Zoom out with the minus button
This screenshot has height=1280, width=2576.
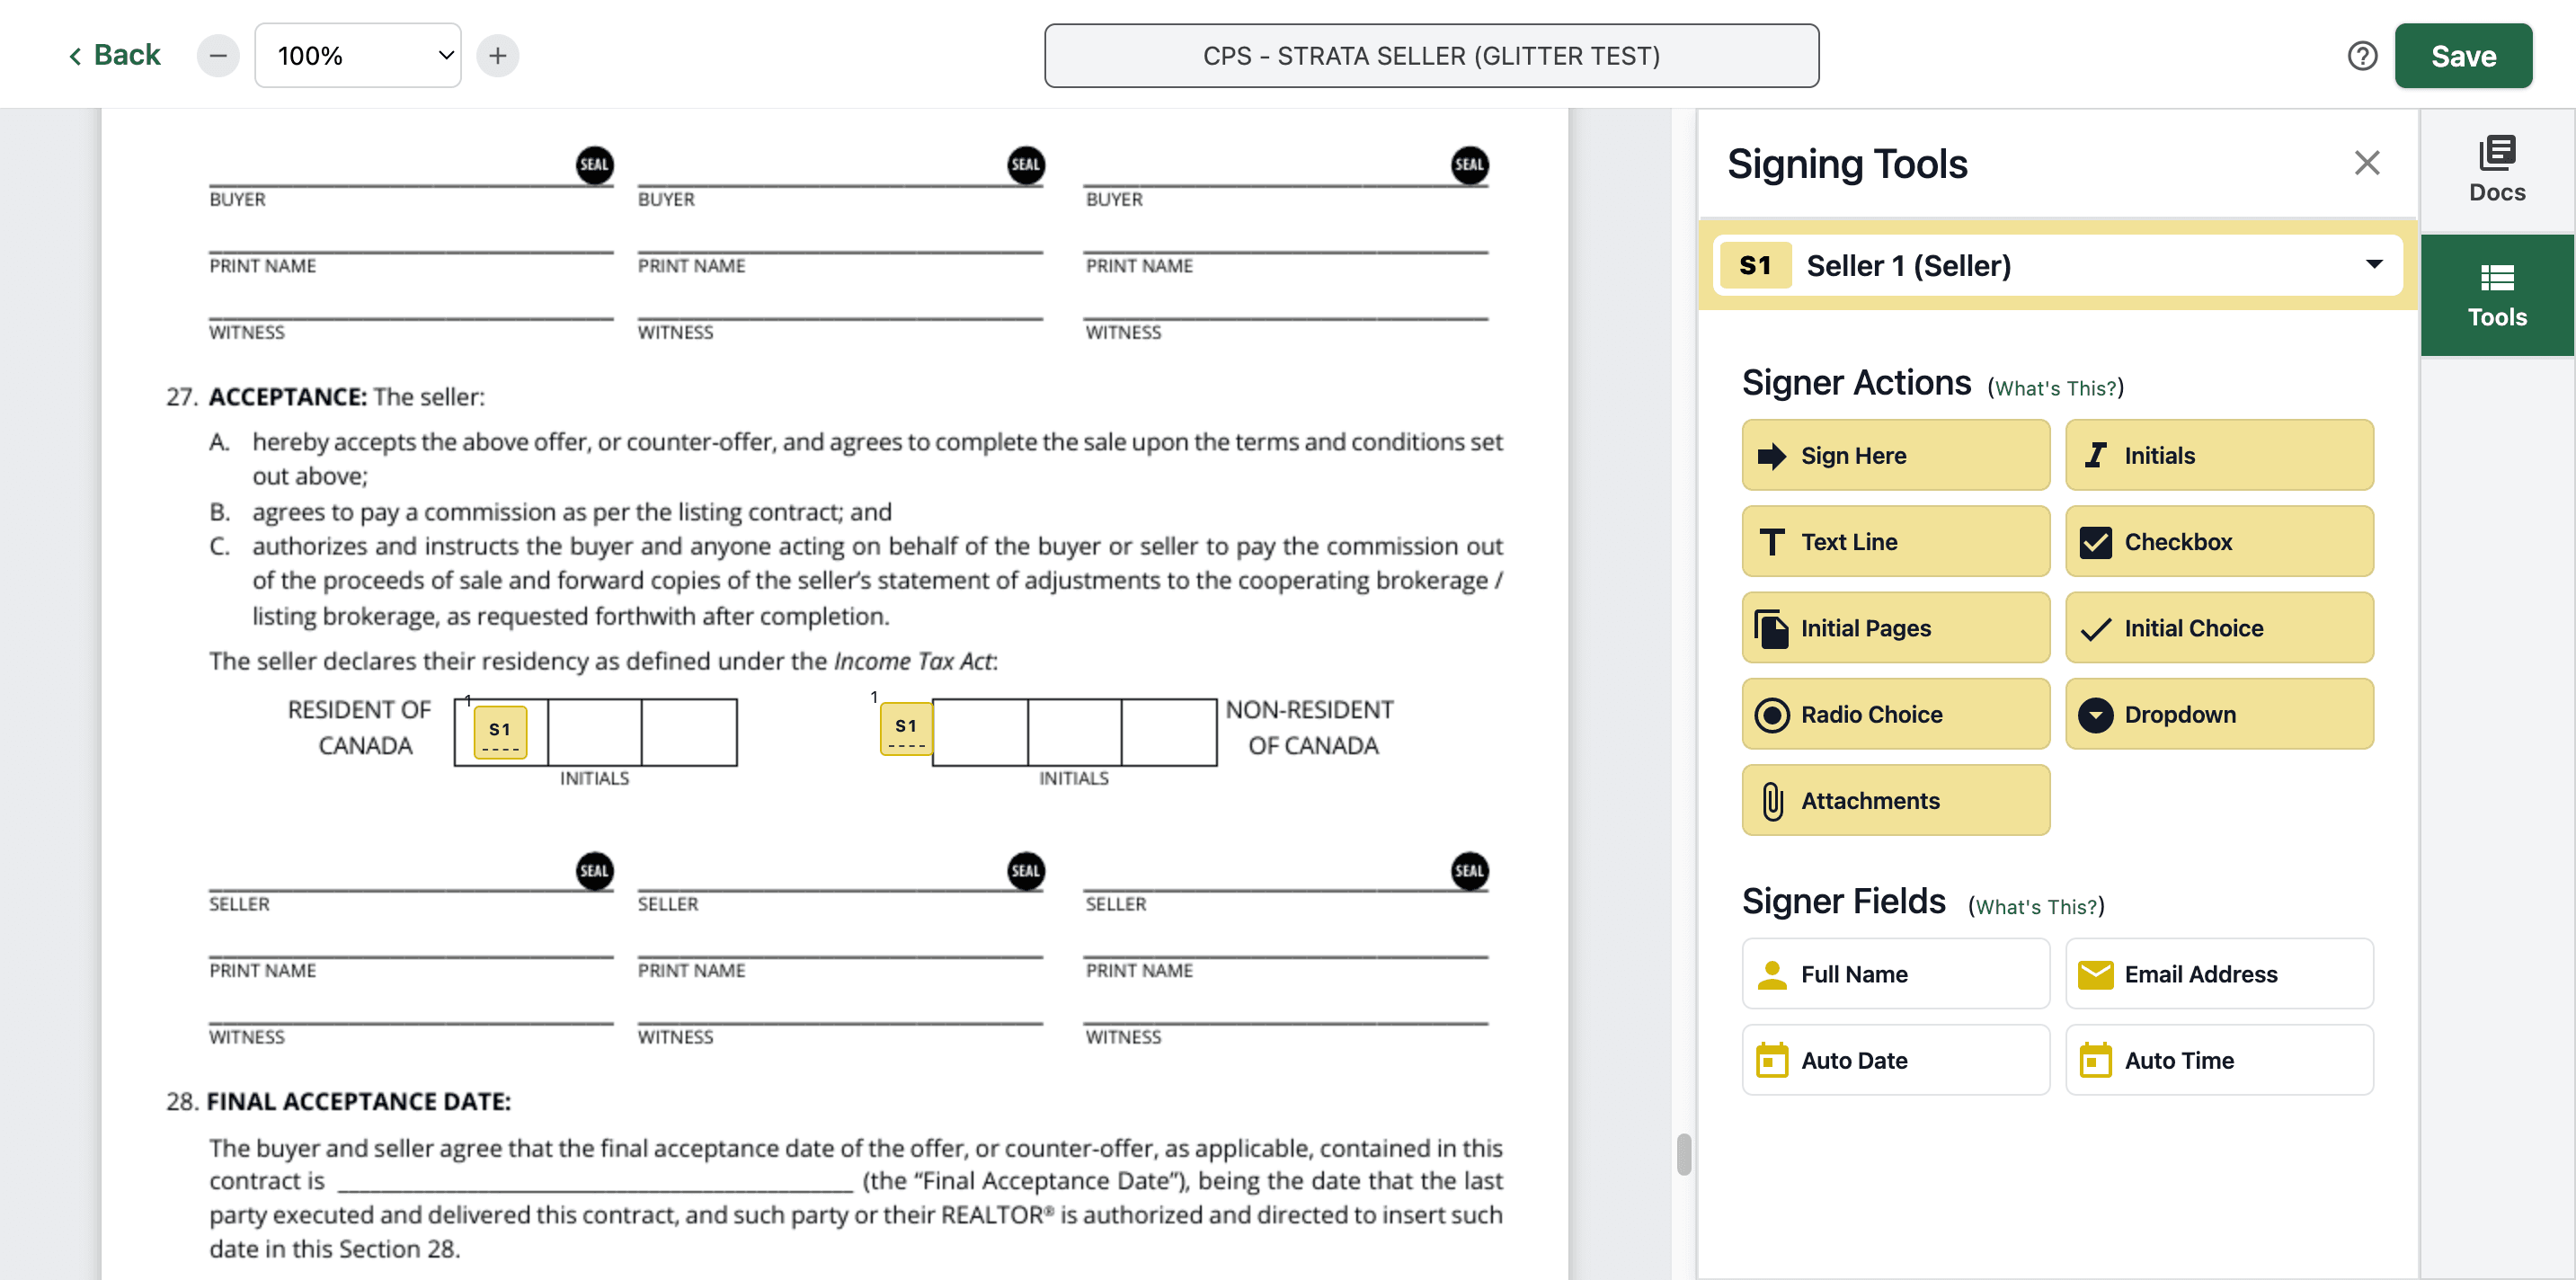click(218, 56)
